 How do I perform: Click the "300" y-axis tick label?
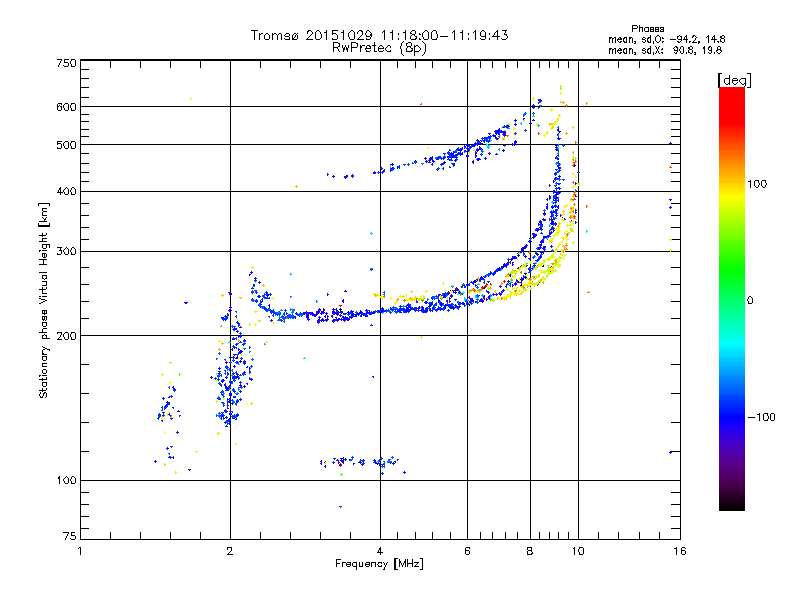(x=66, y=252)
